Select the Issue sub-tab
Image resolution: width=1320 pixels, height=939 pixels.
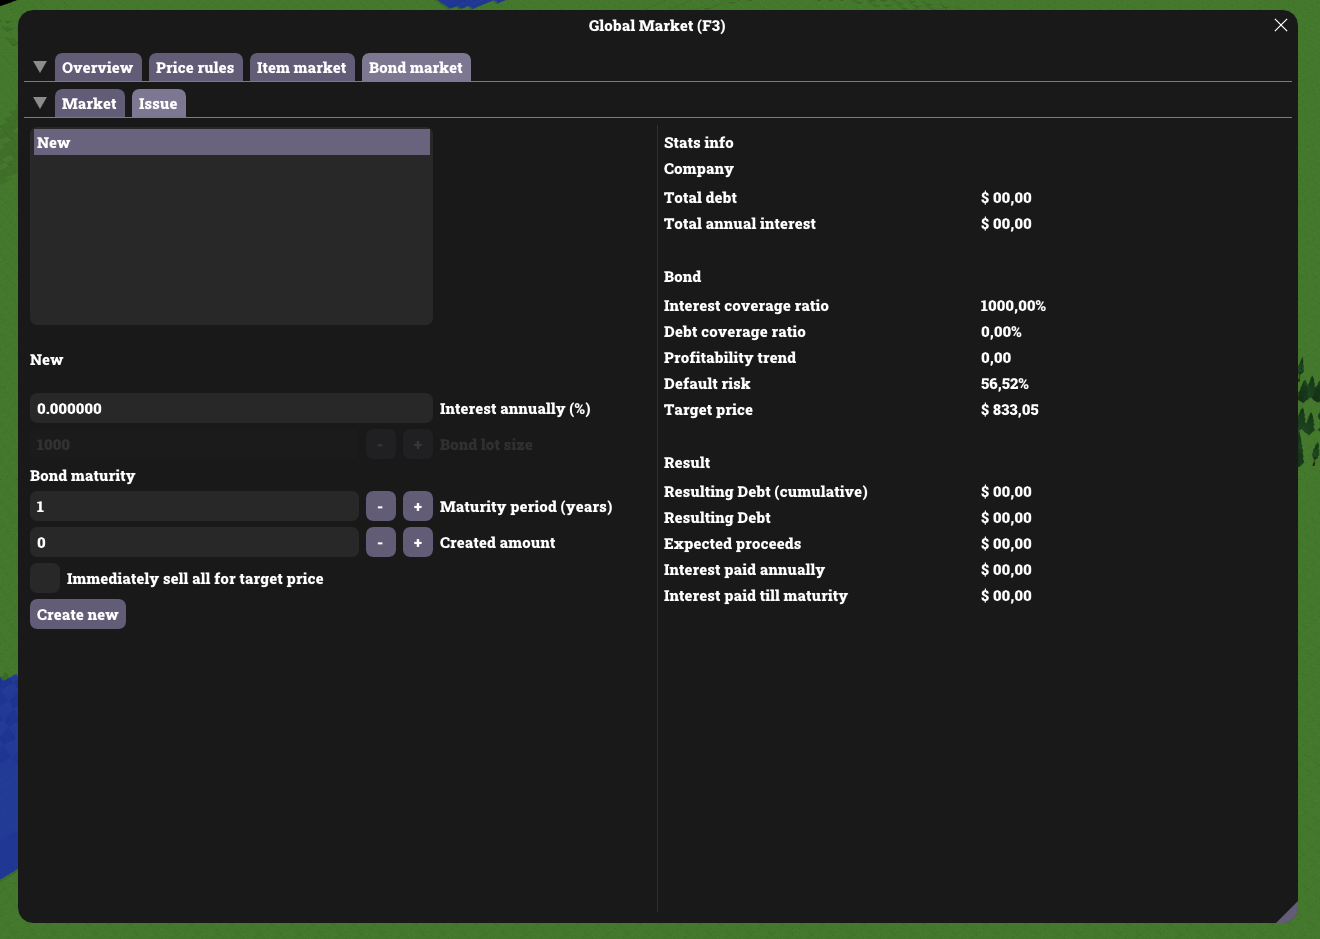point(158,104)
